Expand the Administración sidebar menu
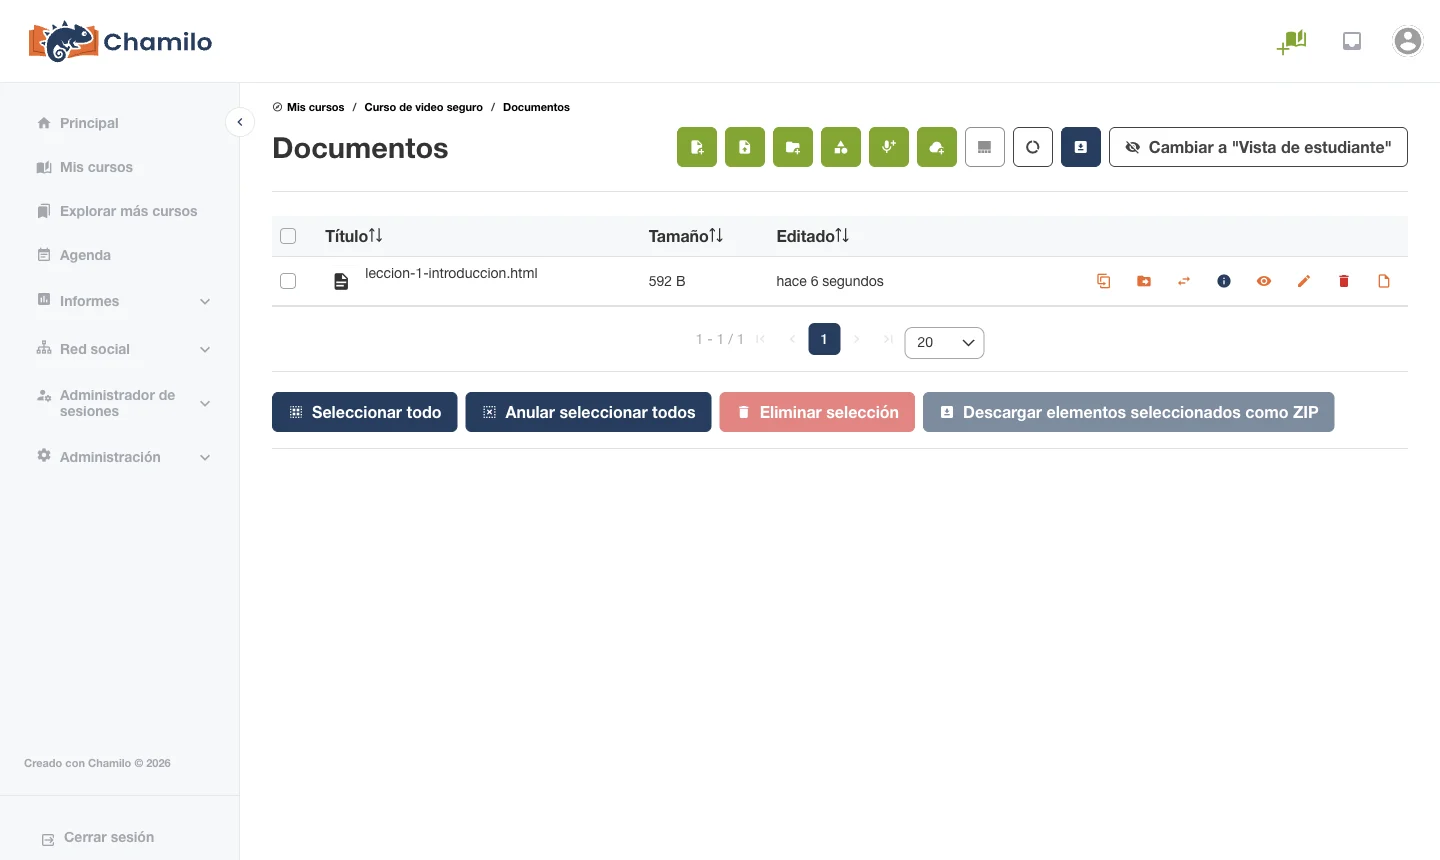 click(124, 457)
